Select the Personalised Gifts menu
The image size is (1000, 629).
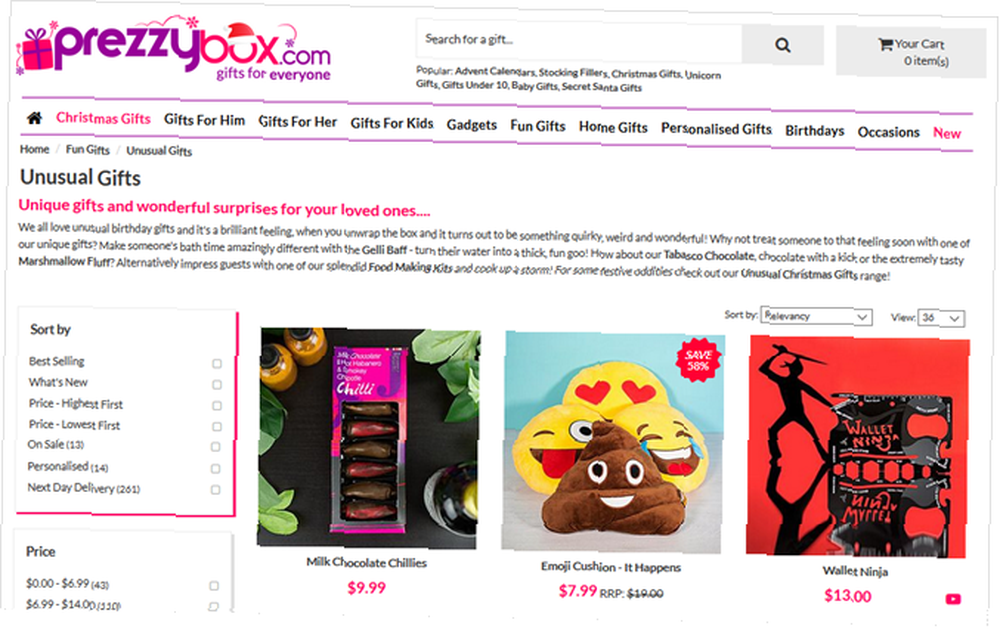click(x=716, y=129)
